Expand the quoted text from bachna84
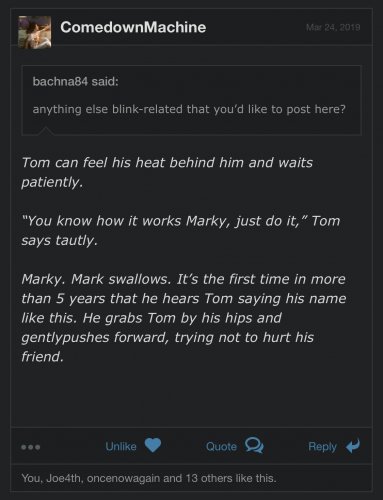The width and height of the screenshot is (383, 500). tap(189, 109)
